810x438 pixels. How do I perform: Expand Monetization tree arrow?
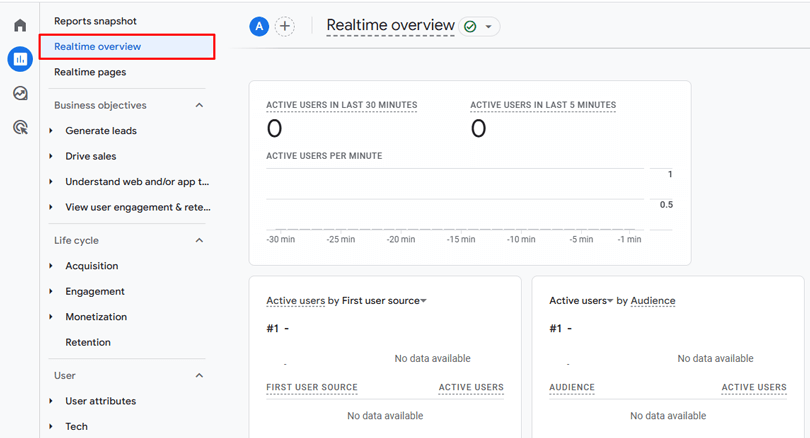click(x=51, y=317)
